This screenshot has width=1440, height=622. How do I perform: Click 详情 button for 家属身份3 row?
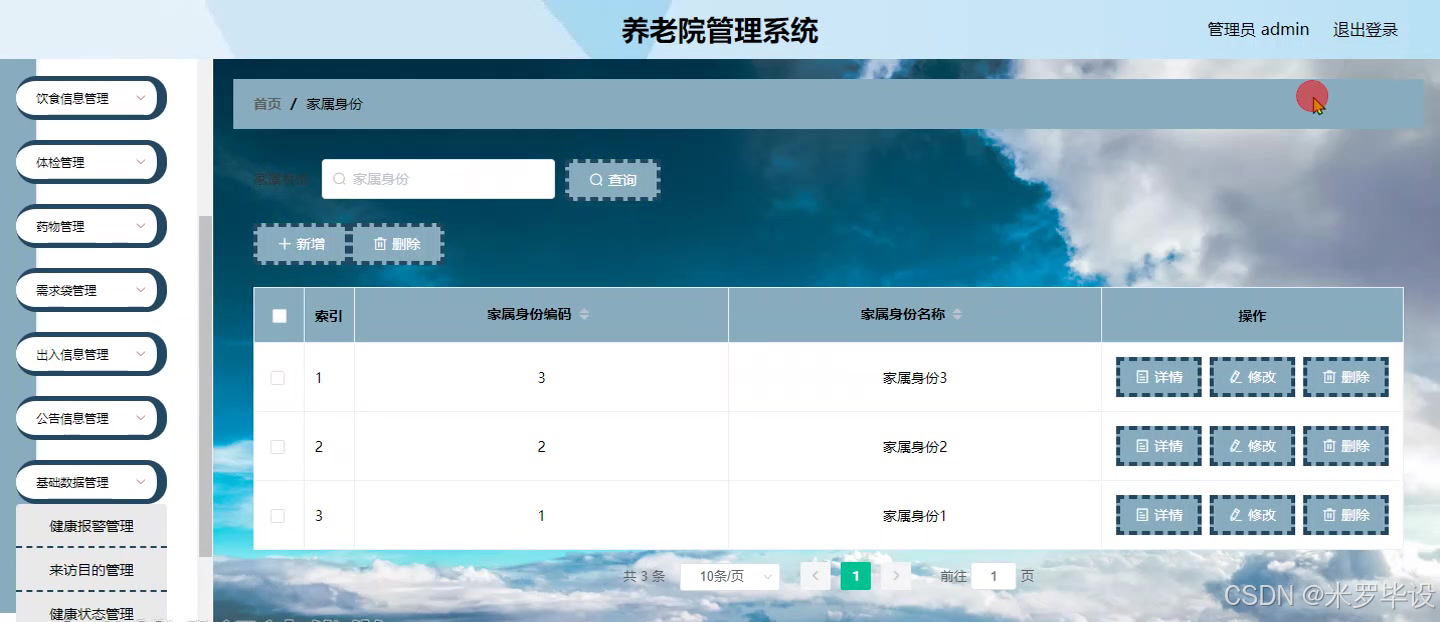[1158, 377]
